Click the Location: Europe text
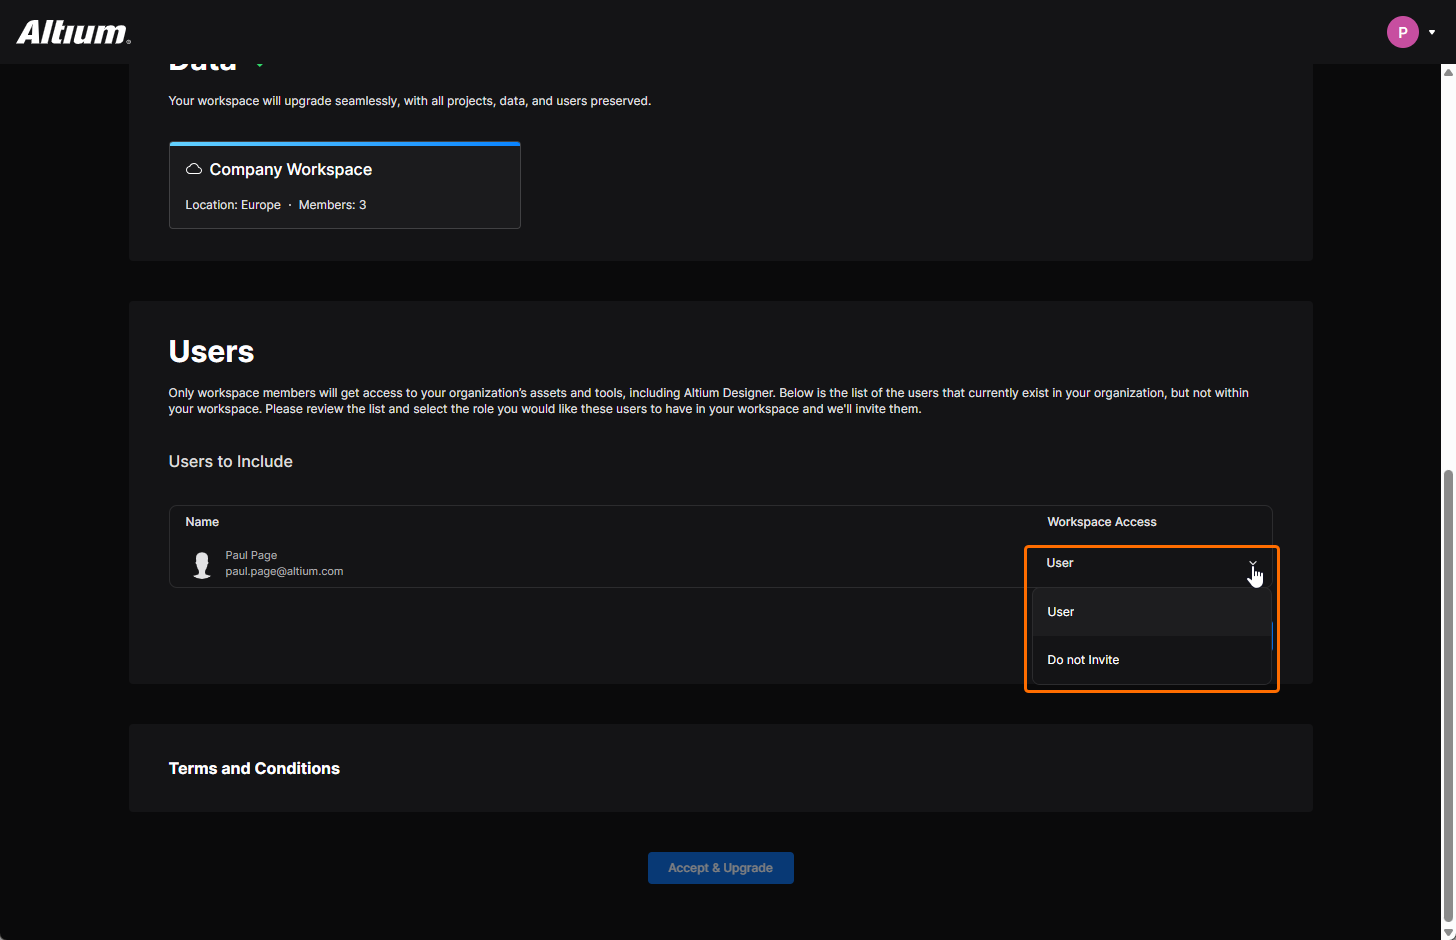 point(233,205)
